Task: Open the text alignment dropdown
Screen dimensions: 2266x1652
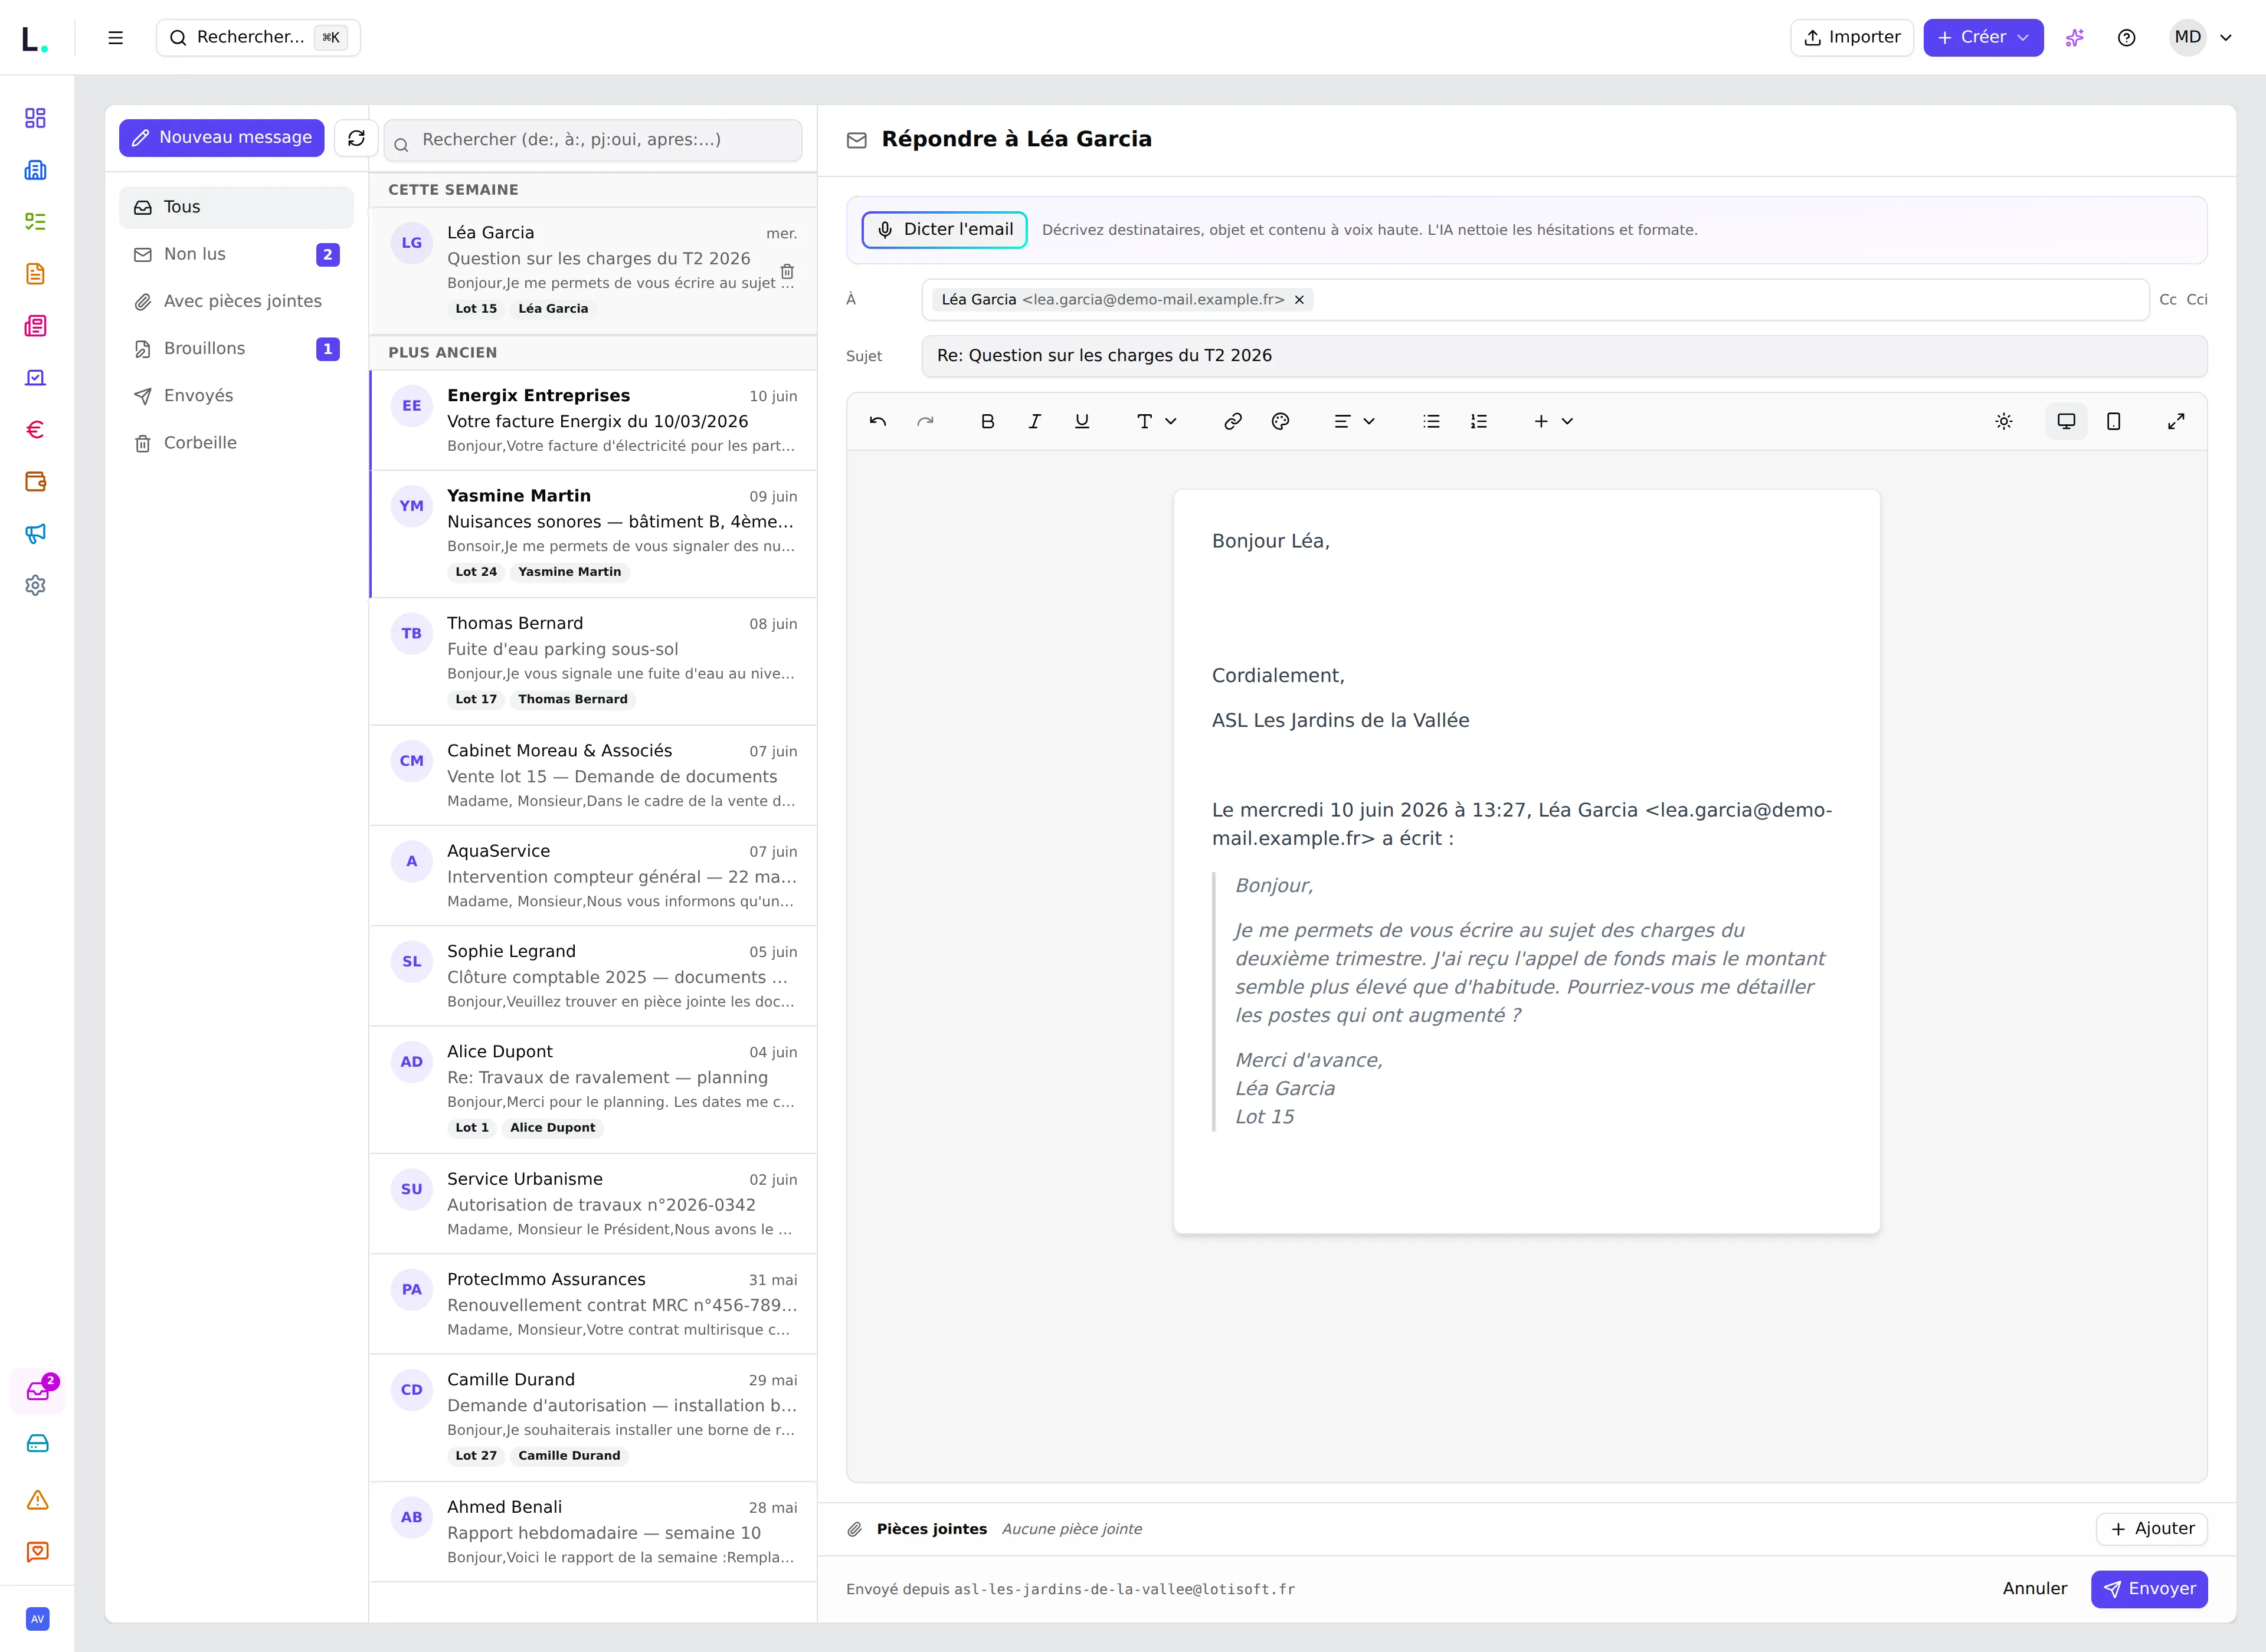Action: (1354, 422)
